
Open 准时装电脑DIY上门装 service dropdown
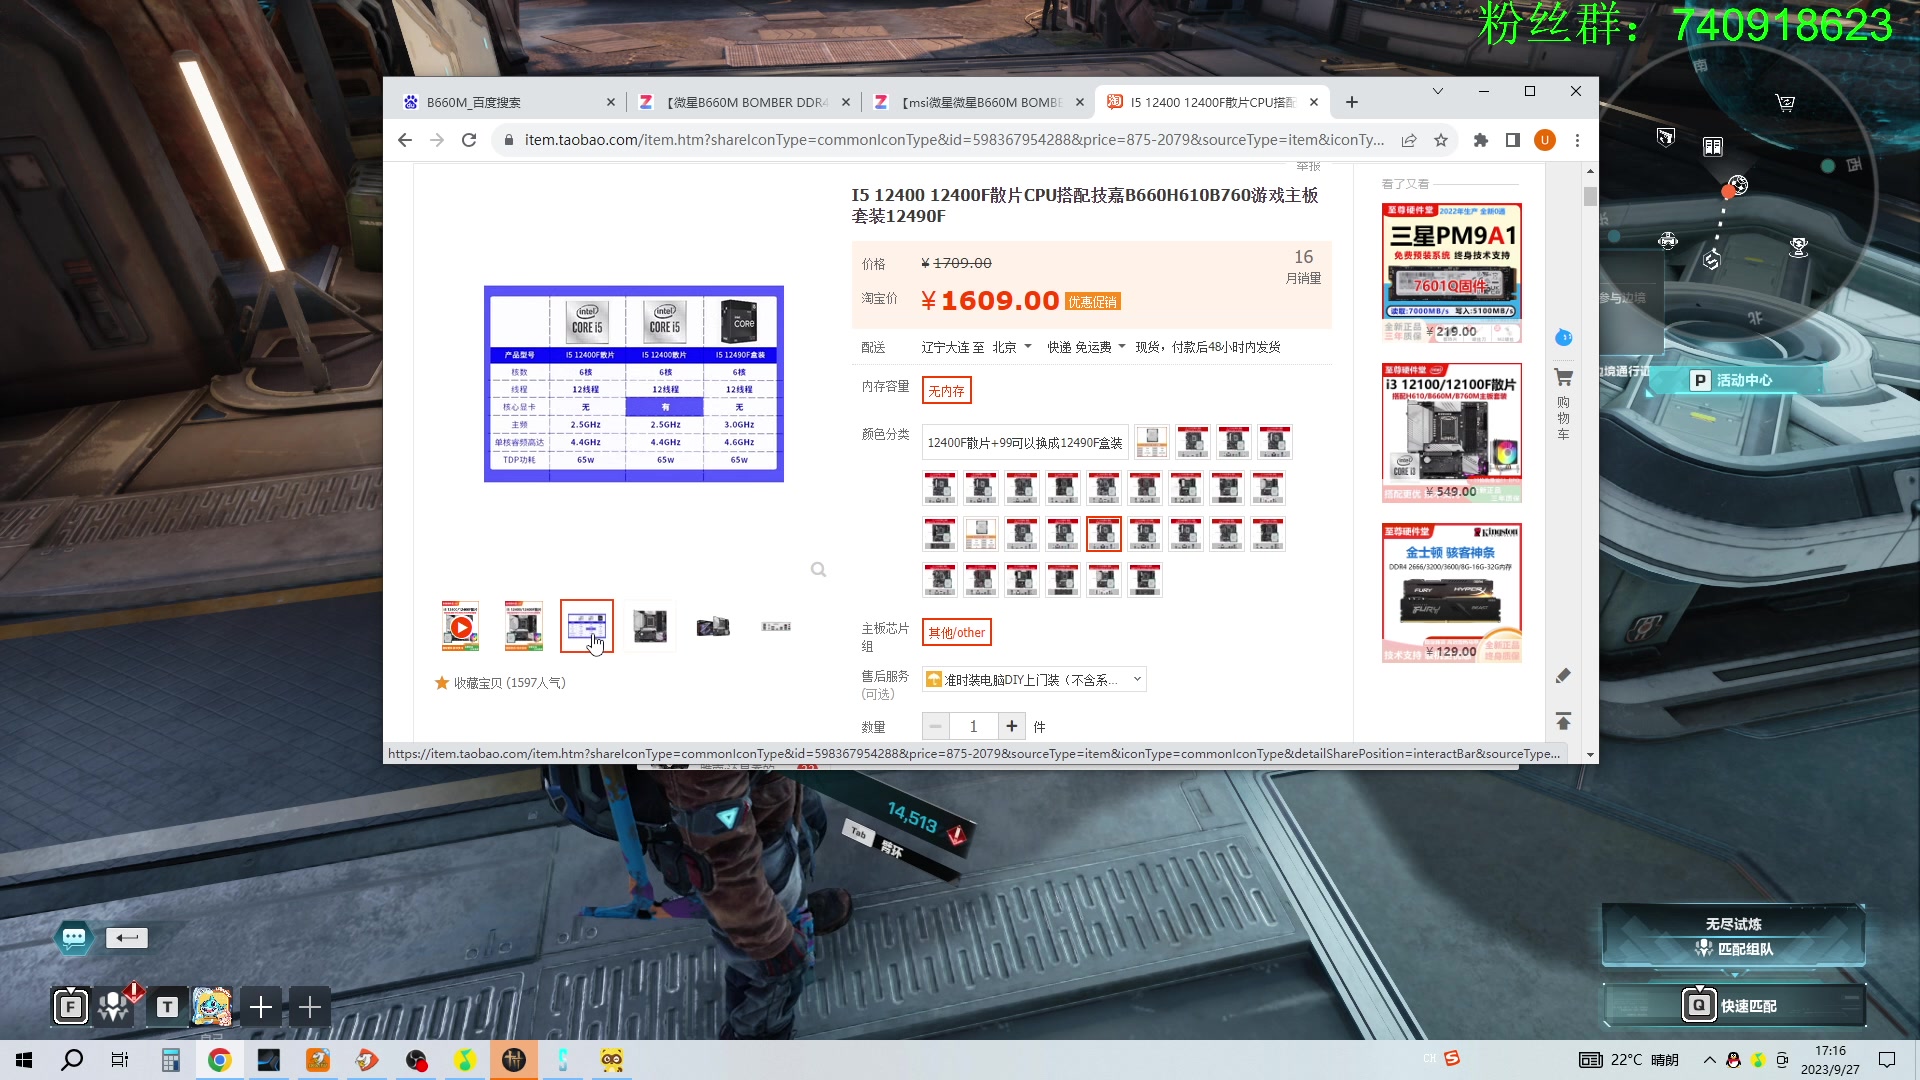click(x=1034, y=680)
